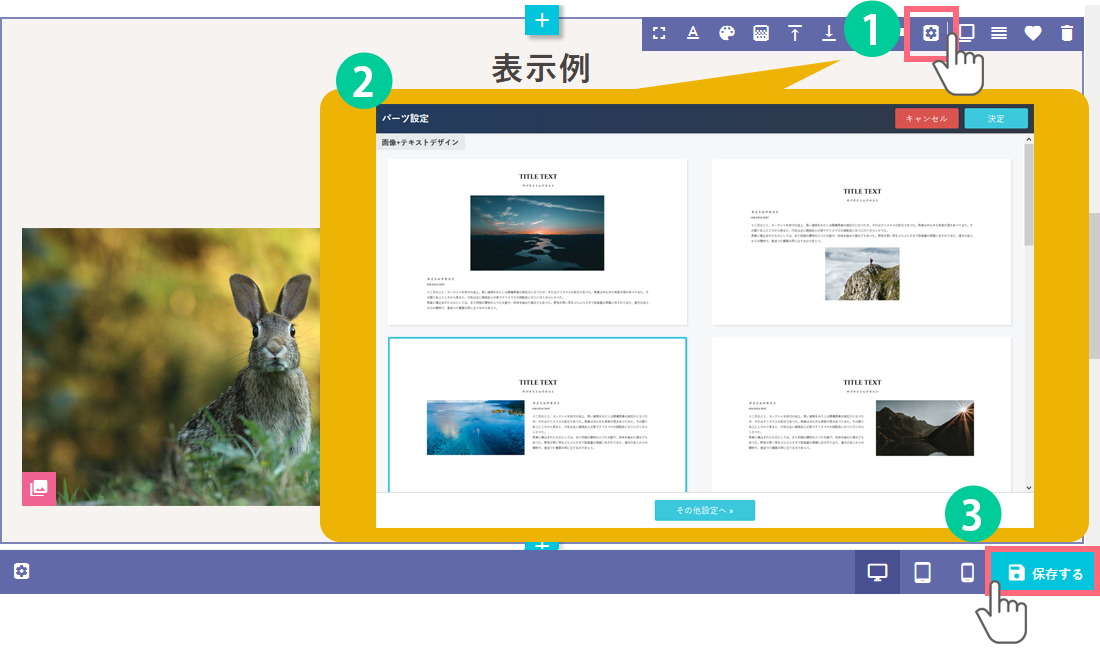
Task: Open その他設定へ link at dialog bottom
Action: [704, 510]
